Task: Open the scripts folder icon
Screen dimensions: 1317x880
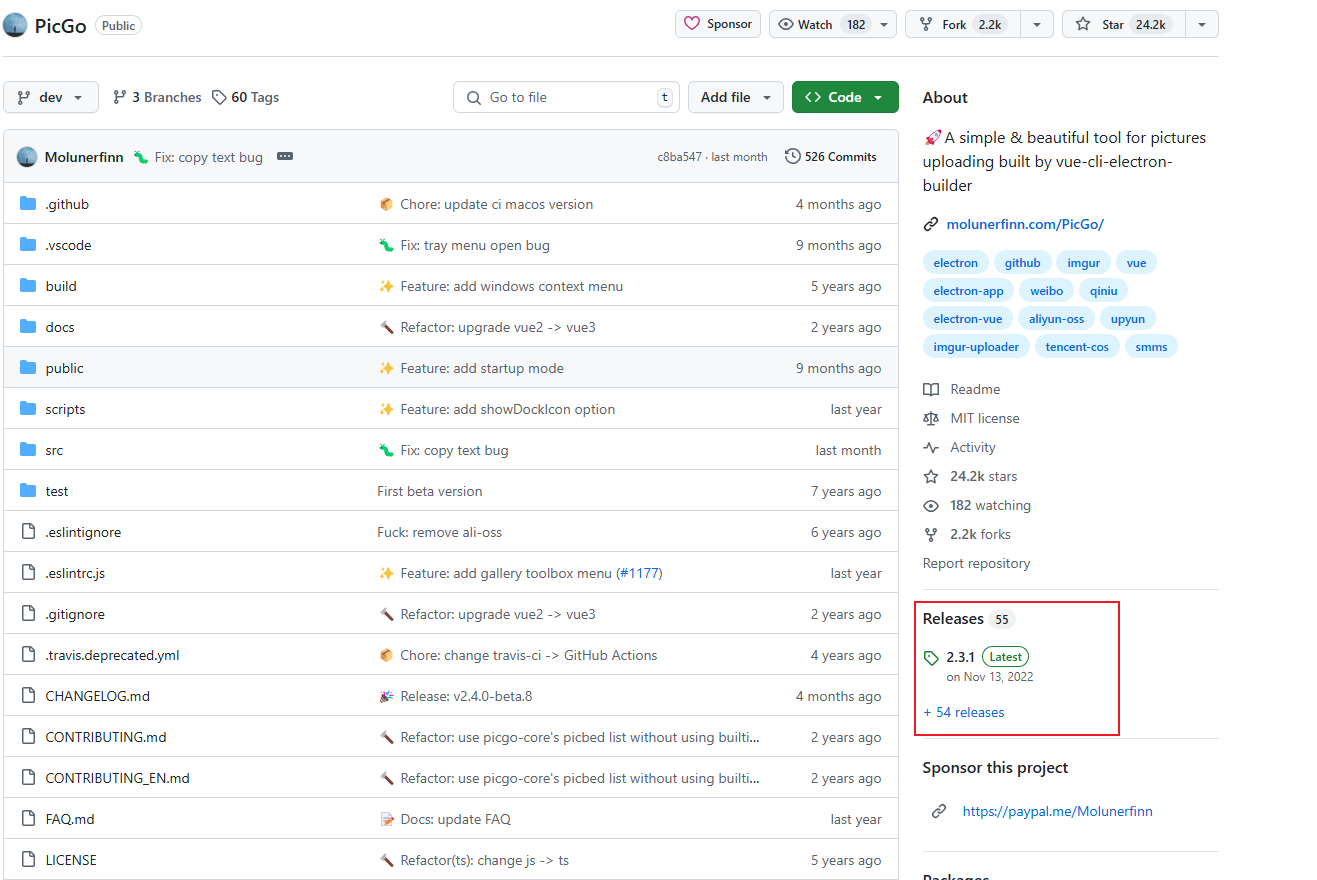Action: click(28, 409)
